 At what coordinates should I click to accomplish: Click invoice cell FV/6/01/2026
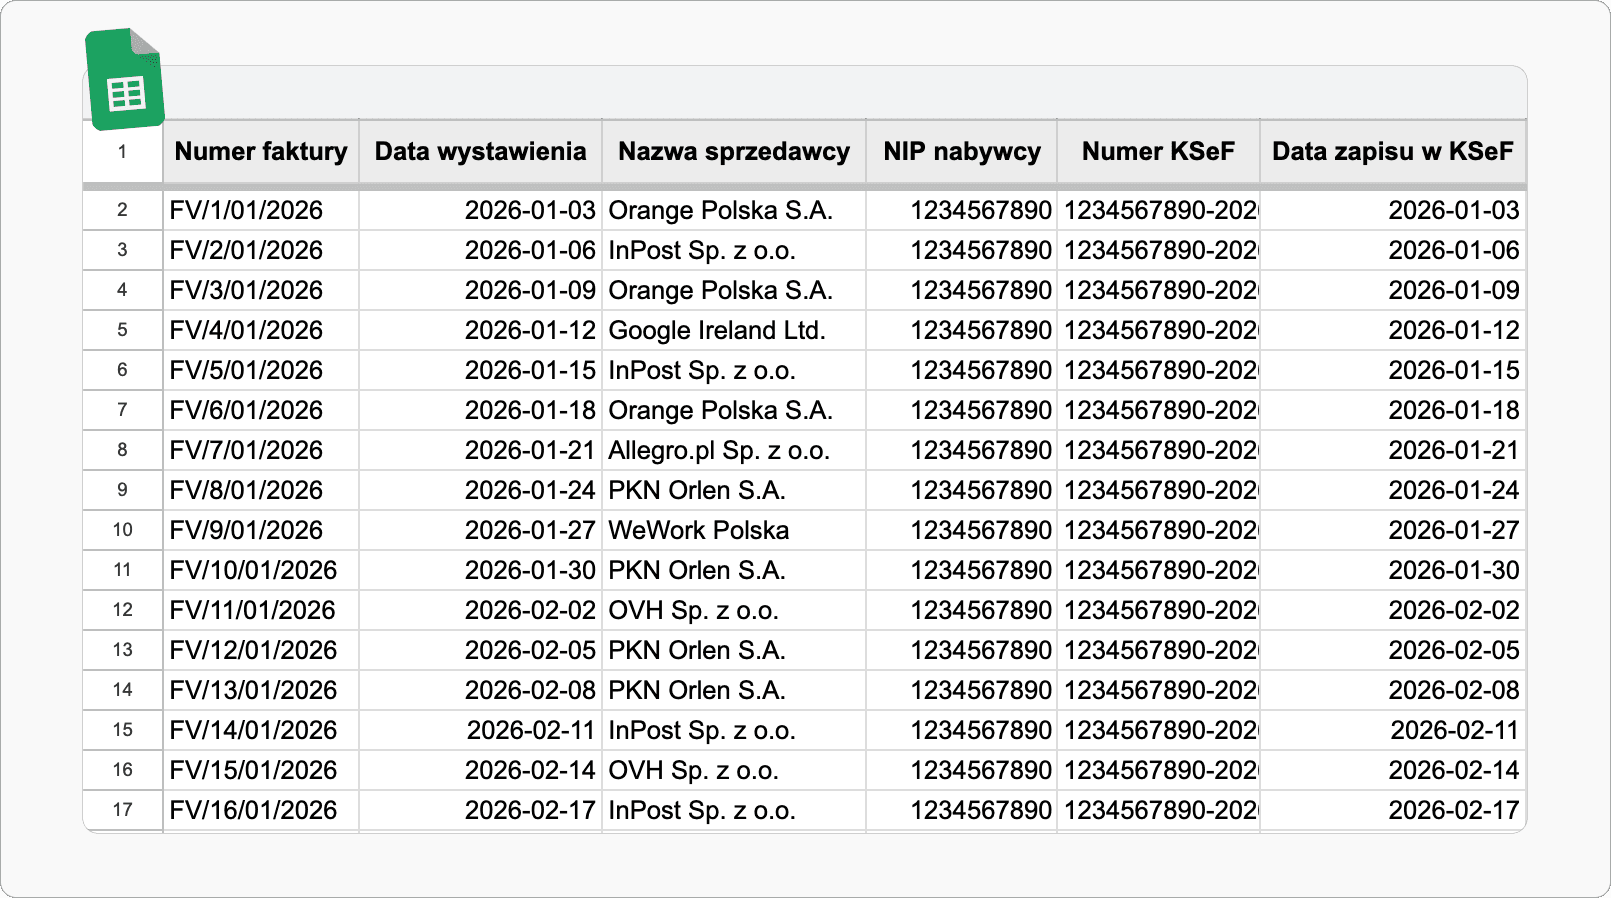[261, 410]
